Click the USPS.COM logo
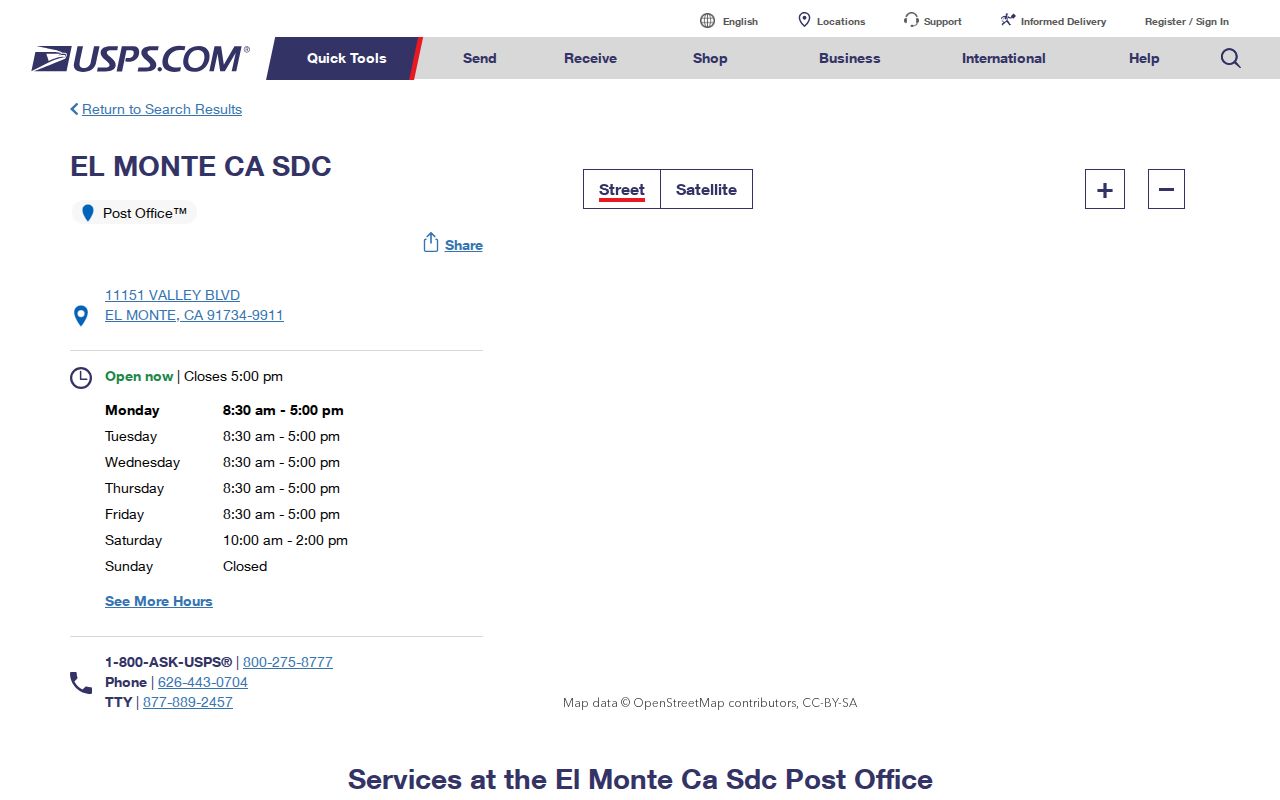This screenshot has width=1280, height=800. coord(140,59)
